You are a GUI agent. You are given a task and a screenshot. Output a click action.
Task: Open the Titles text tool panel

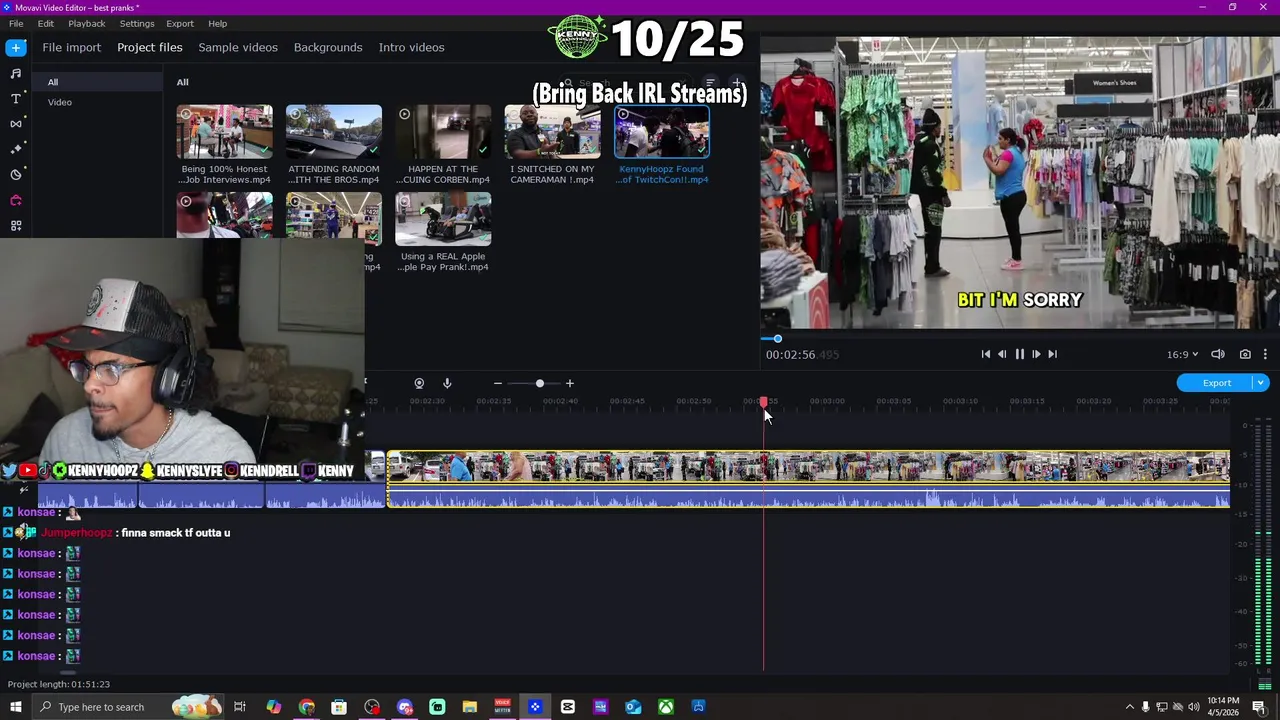point(15,98)
